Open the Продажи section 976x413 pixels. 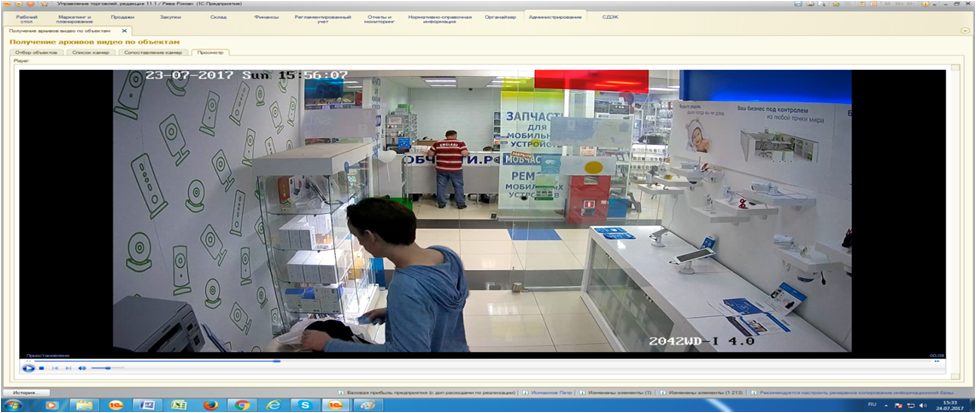pyautogui.click(x=122, y=17)
